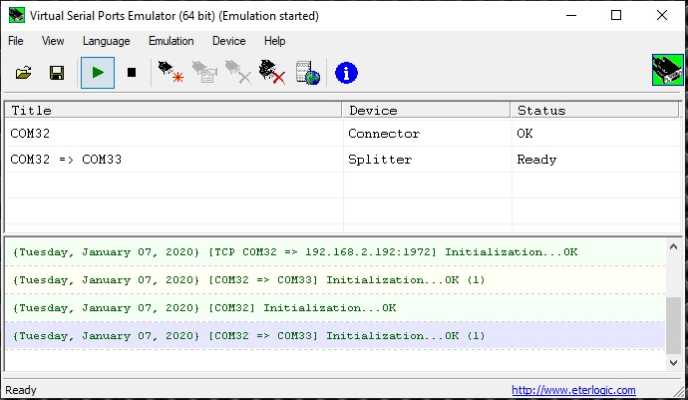Click the blue About info icon
Screen dimensions: 688x400
(x=346, y=73)
